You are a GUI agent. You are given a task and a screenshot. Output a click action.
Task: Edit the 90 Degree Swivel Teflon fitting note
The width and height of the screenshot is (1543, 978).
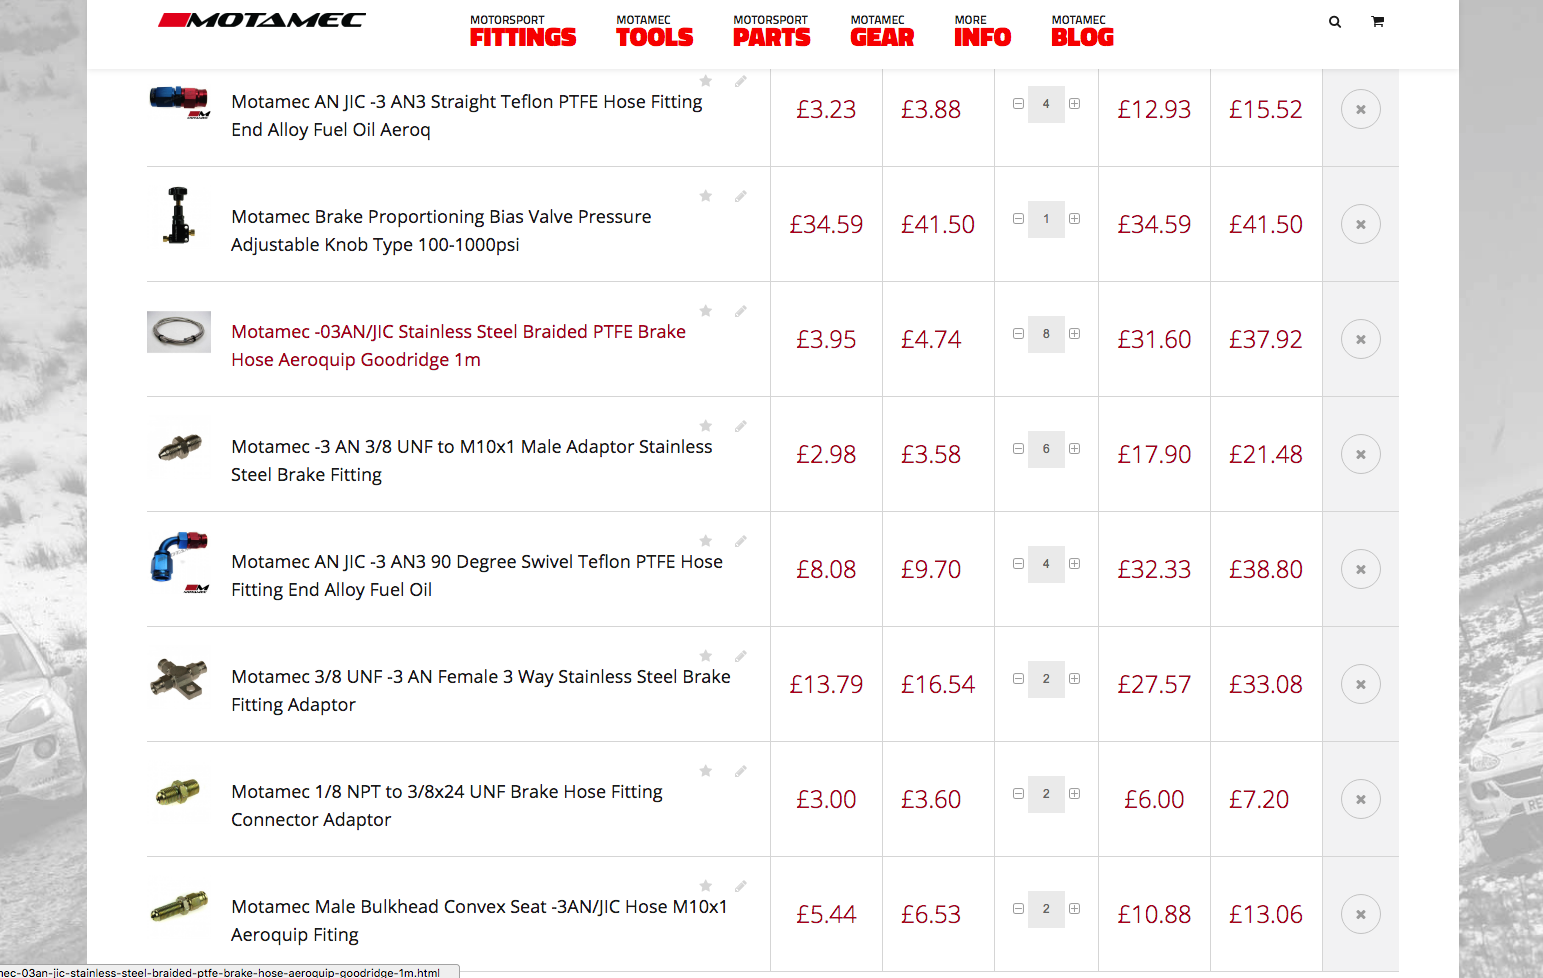coord(741,541)
